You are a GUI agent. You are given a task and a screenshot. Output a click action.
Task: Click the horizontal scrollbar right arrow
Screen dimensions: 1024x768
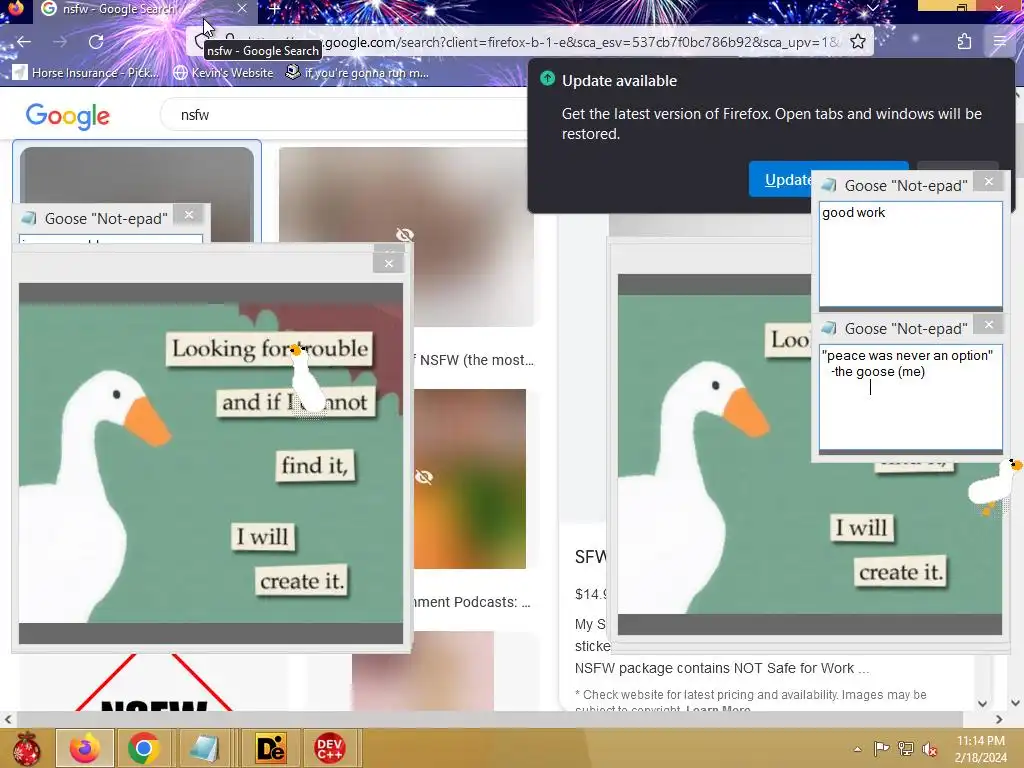999,719
